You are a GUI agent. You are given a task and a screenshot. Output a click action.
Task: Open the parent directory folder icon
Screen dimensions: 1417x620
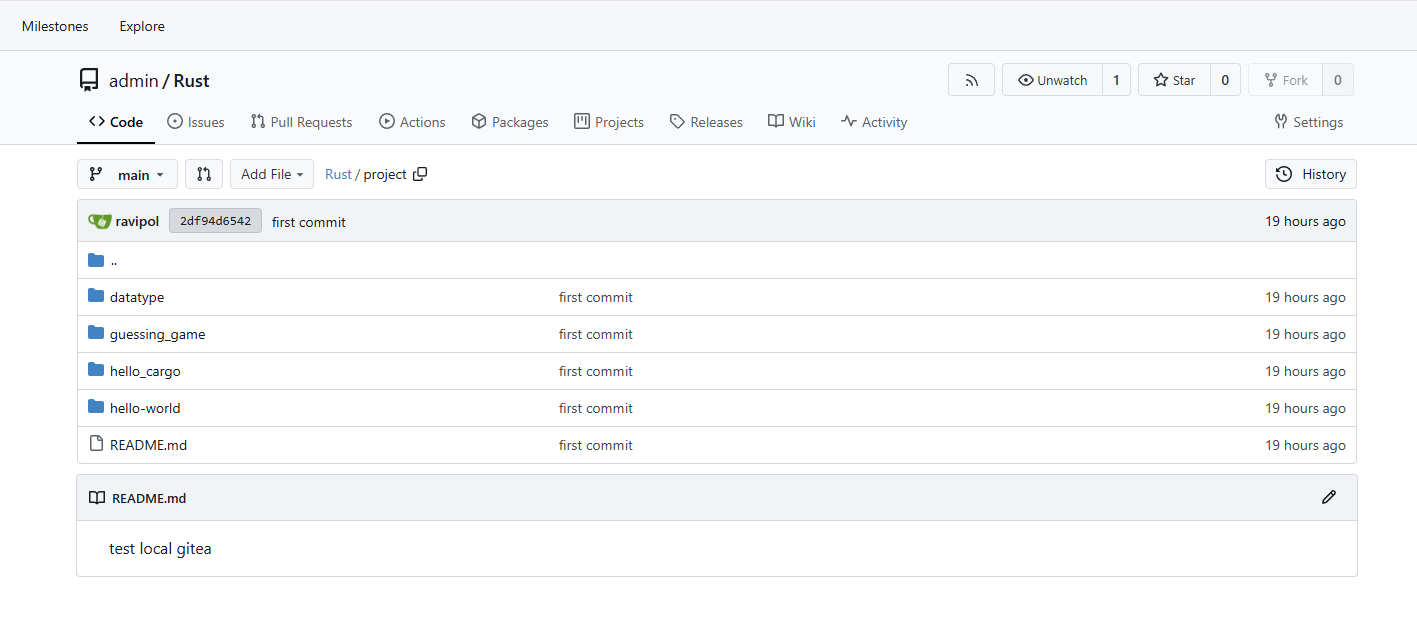96,260
